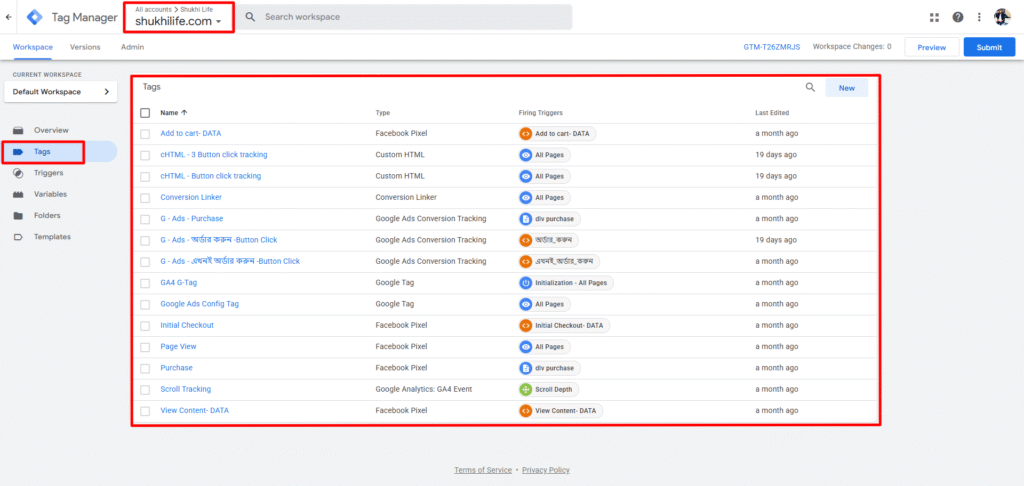Open the cHTML - Button click tracking tag

pyautogui.click(x=210, y=176)
